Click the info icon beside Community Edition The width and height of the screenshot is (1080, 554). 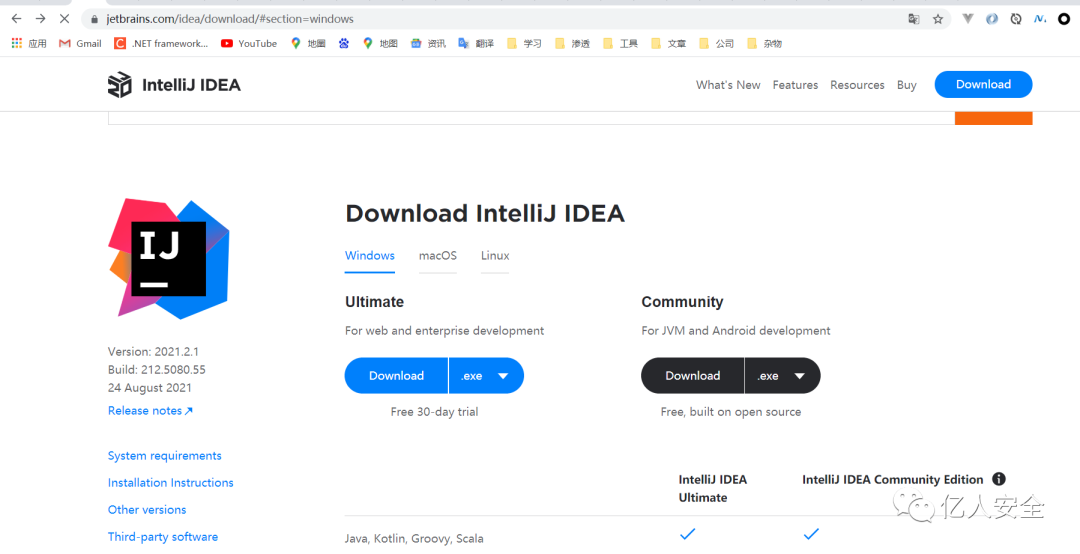(x=998, y=479)
